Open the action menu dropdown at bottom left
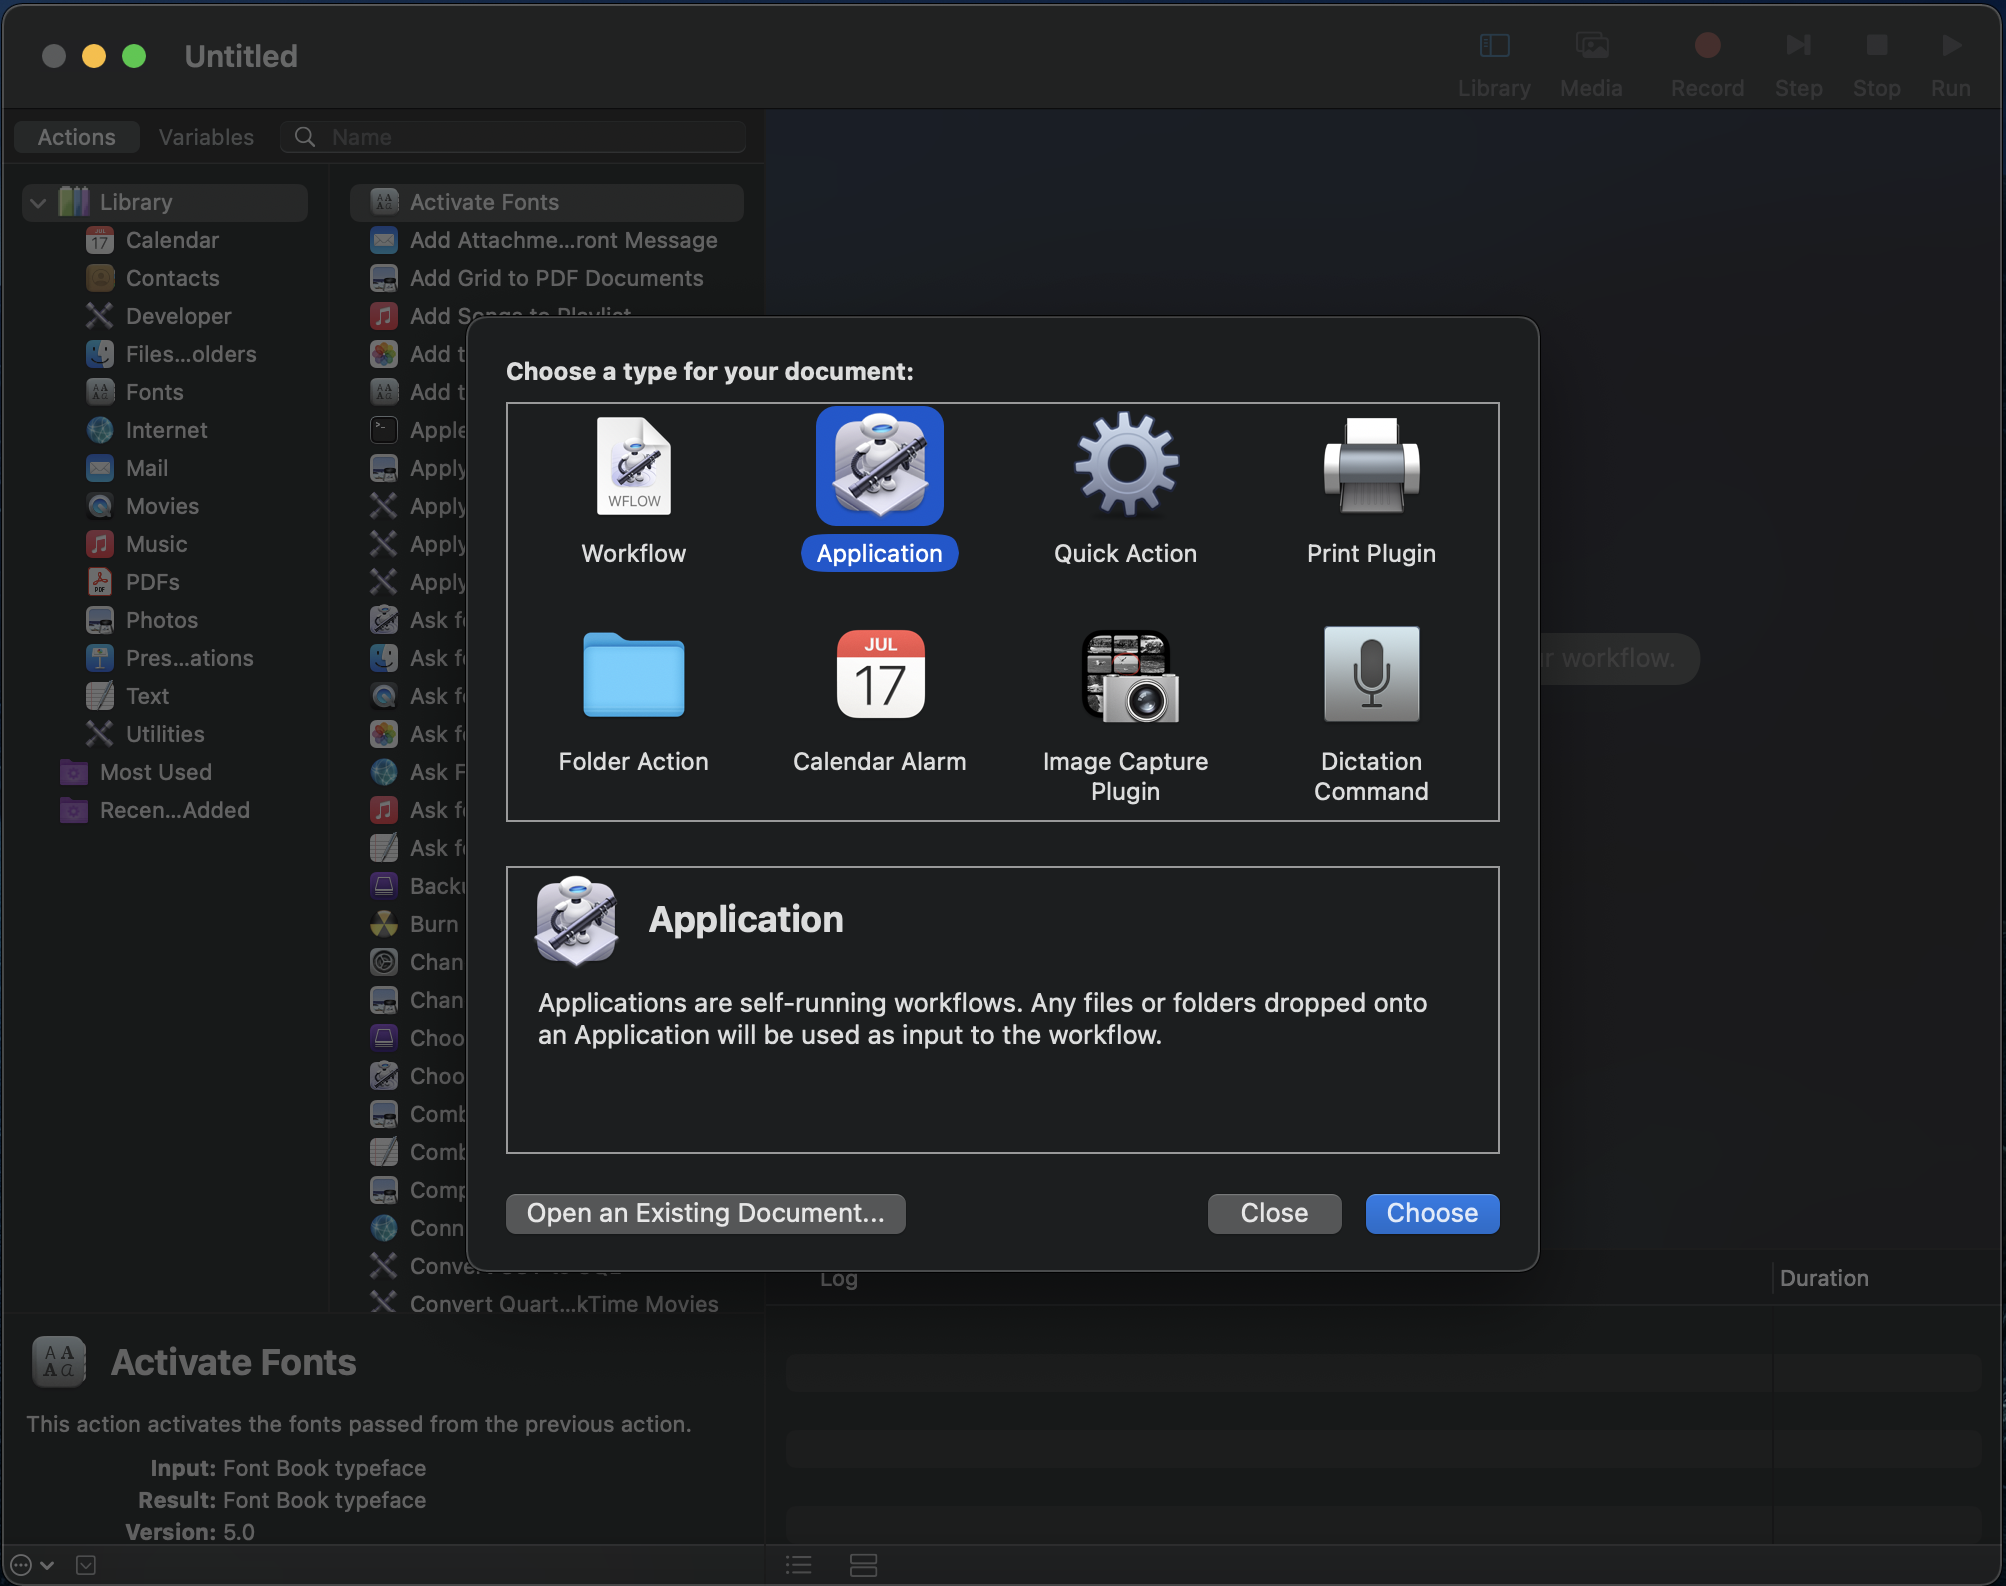Viewport: 2006px width, 1586px height. tap(30, 1565)
